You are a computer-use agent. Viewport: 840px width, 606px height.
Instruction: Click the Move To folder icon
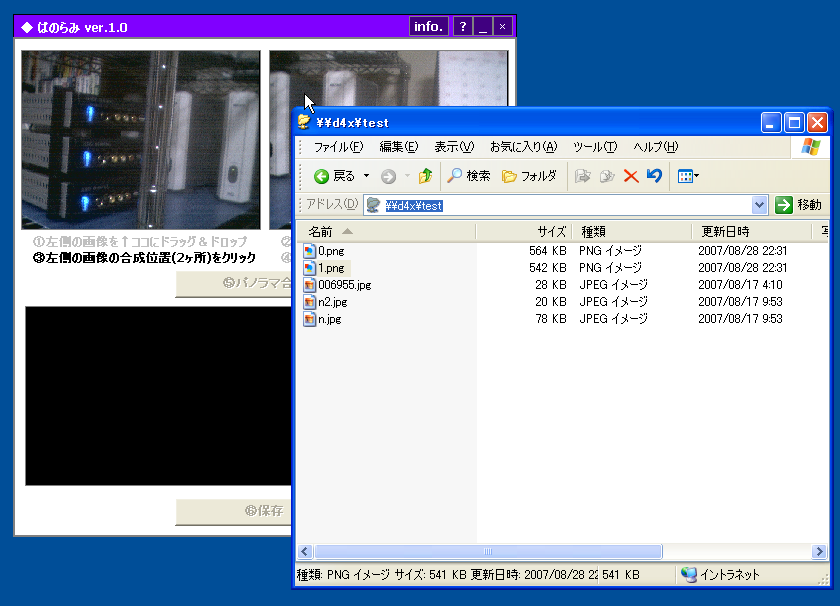click(x=582, y=176)
